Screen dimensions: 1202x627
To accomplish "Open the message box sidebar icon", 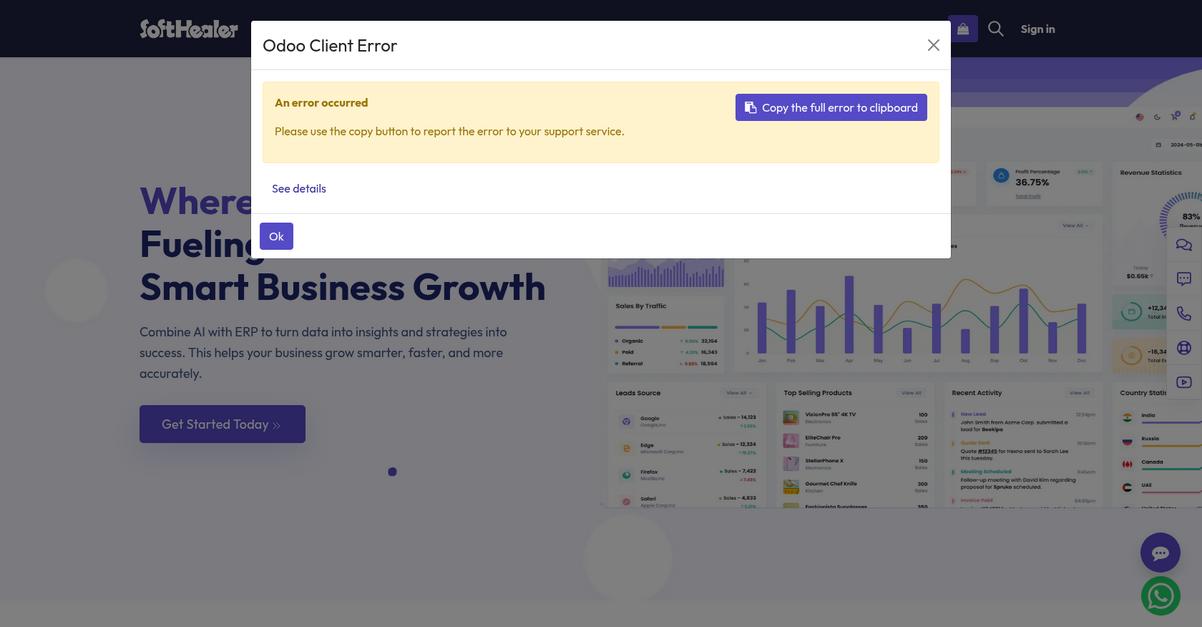I will click(x=1184, y=279).
